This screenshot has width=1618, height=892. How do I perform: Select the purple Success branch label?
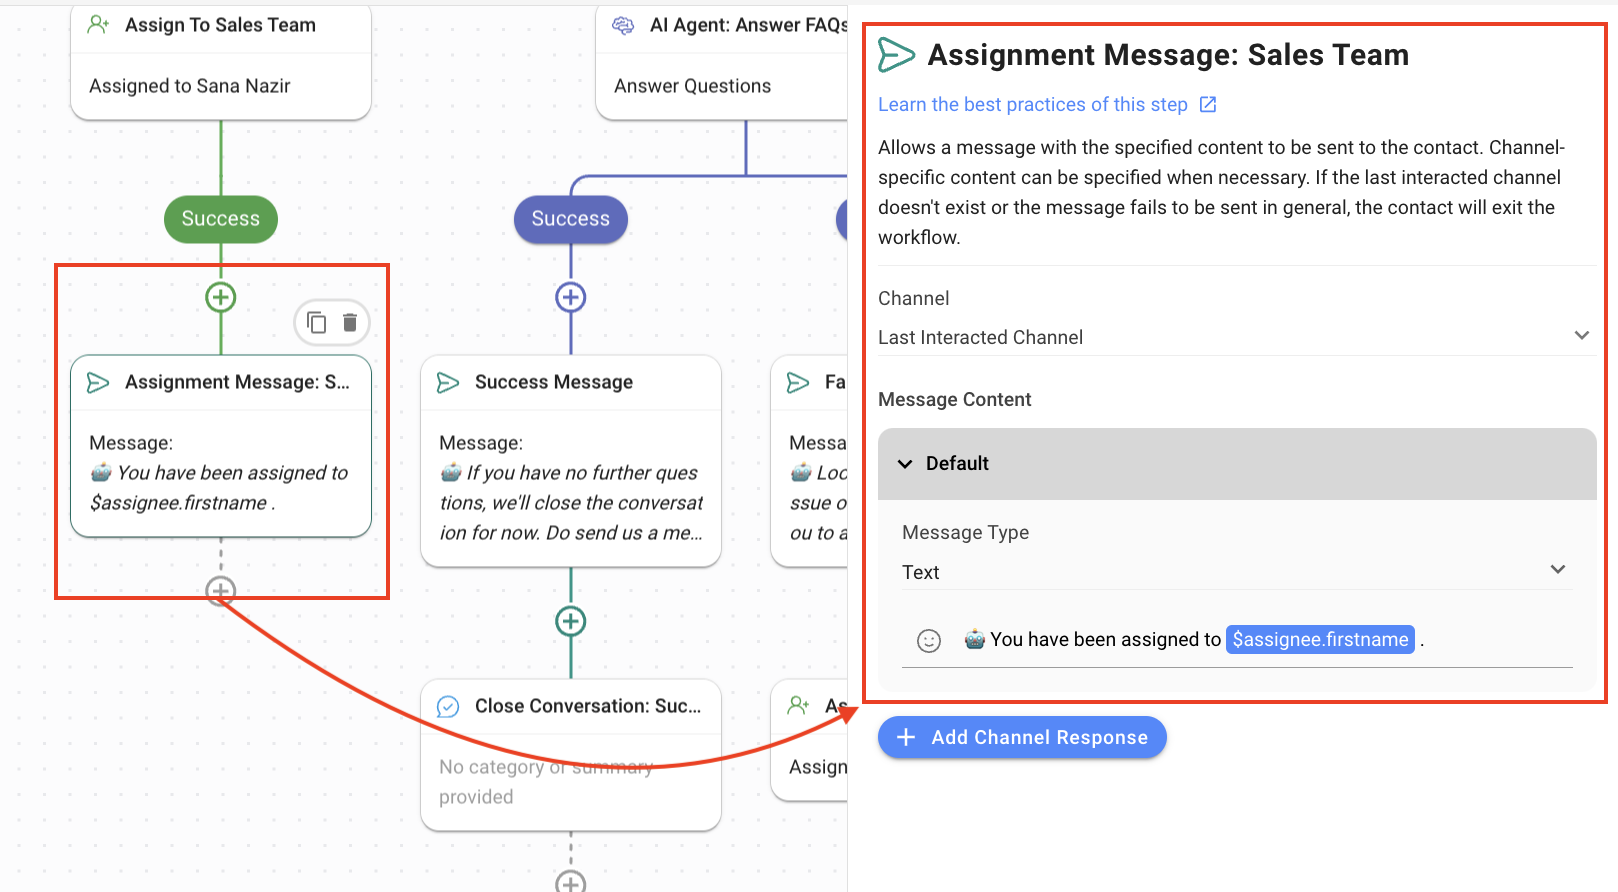coord(571,219)
